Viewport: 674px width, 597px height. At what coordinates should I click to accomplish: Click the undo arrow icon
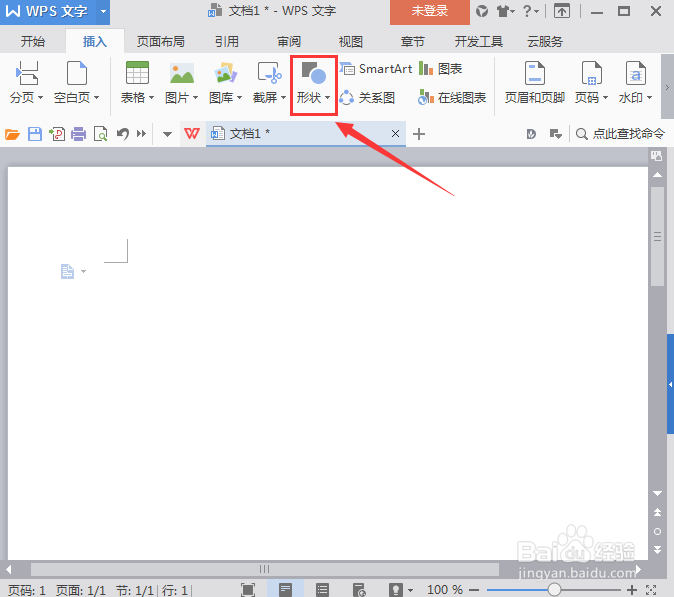click(123, 134)
